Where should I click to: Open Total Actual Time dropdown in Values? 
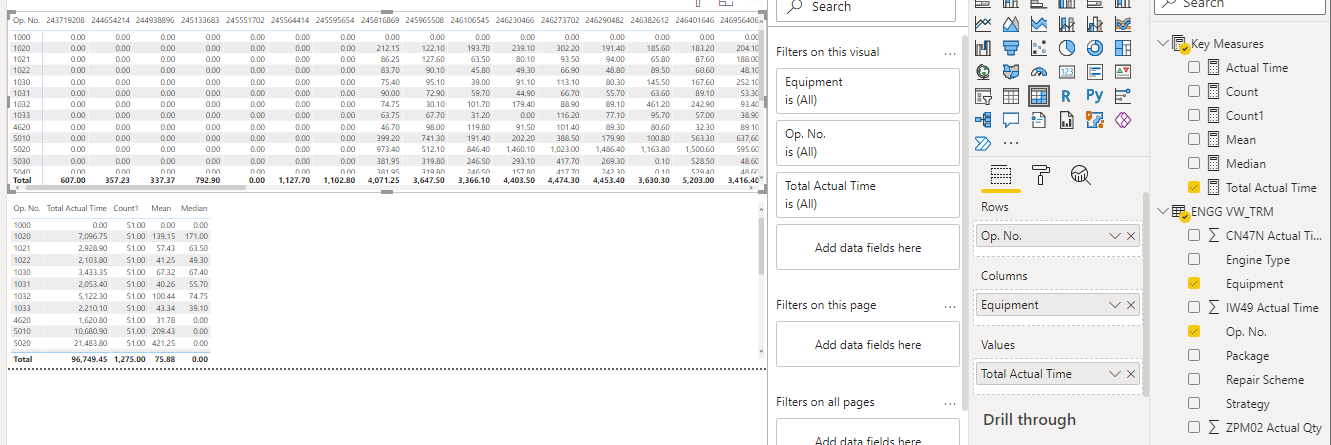point(1115,374)
